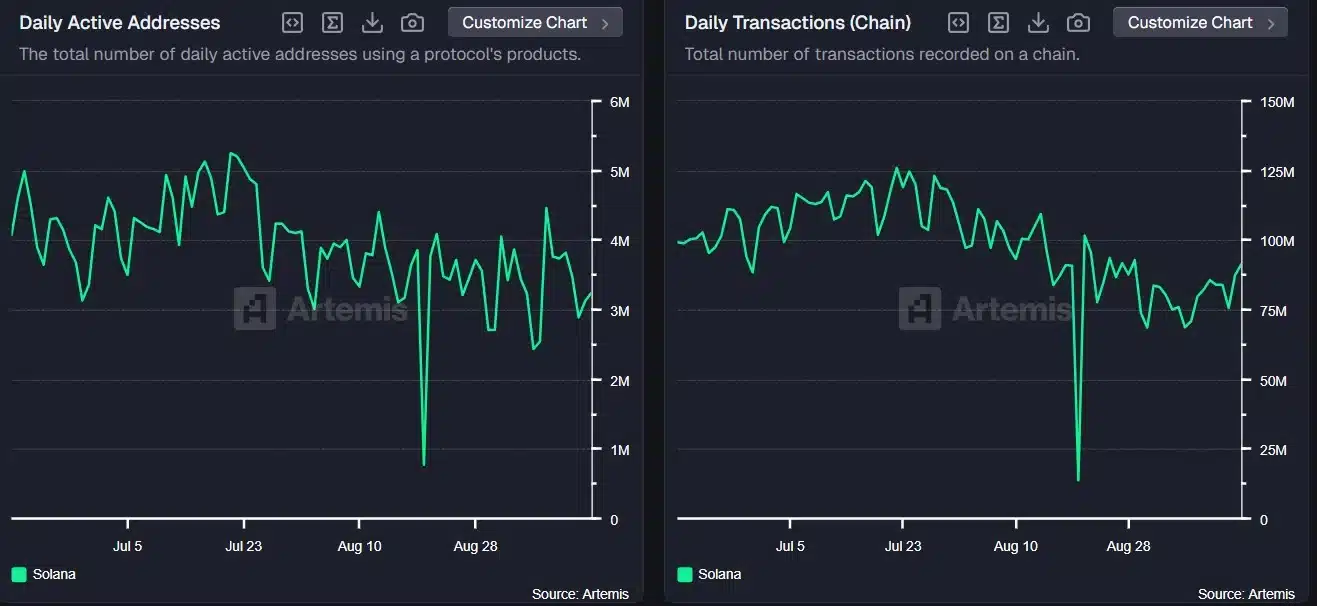Take screenshot of Daily Transactions chart
Image resolution: width=1317 pixels, height=606 pixels.
coord(1078,22)
